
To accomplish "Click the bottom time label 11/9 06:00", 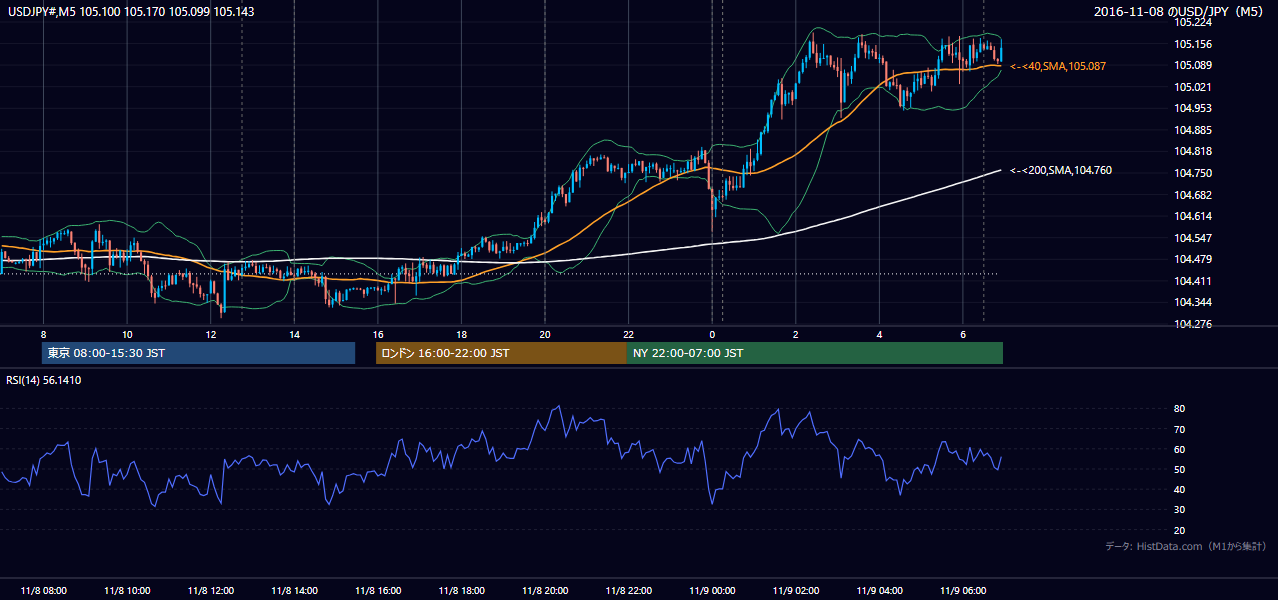I will [x=962, y=591].
